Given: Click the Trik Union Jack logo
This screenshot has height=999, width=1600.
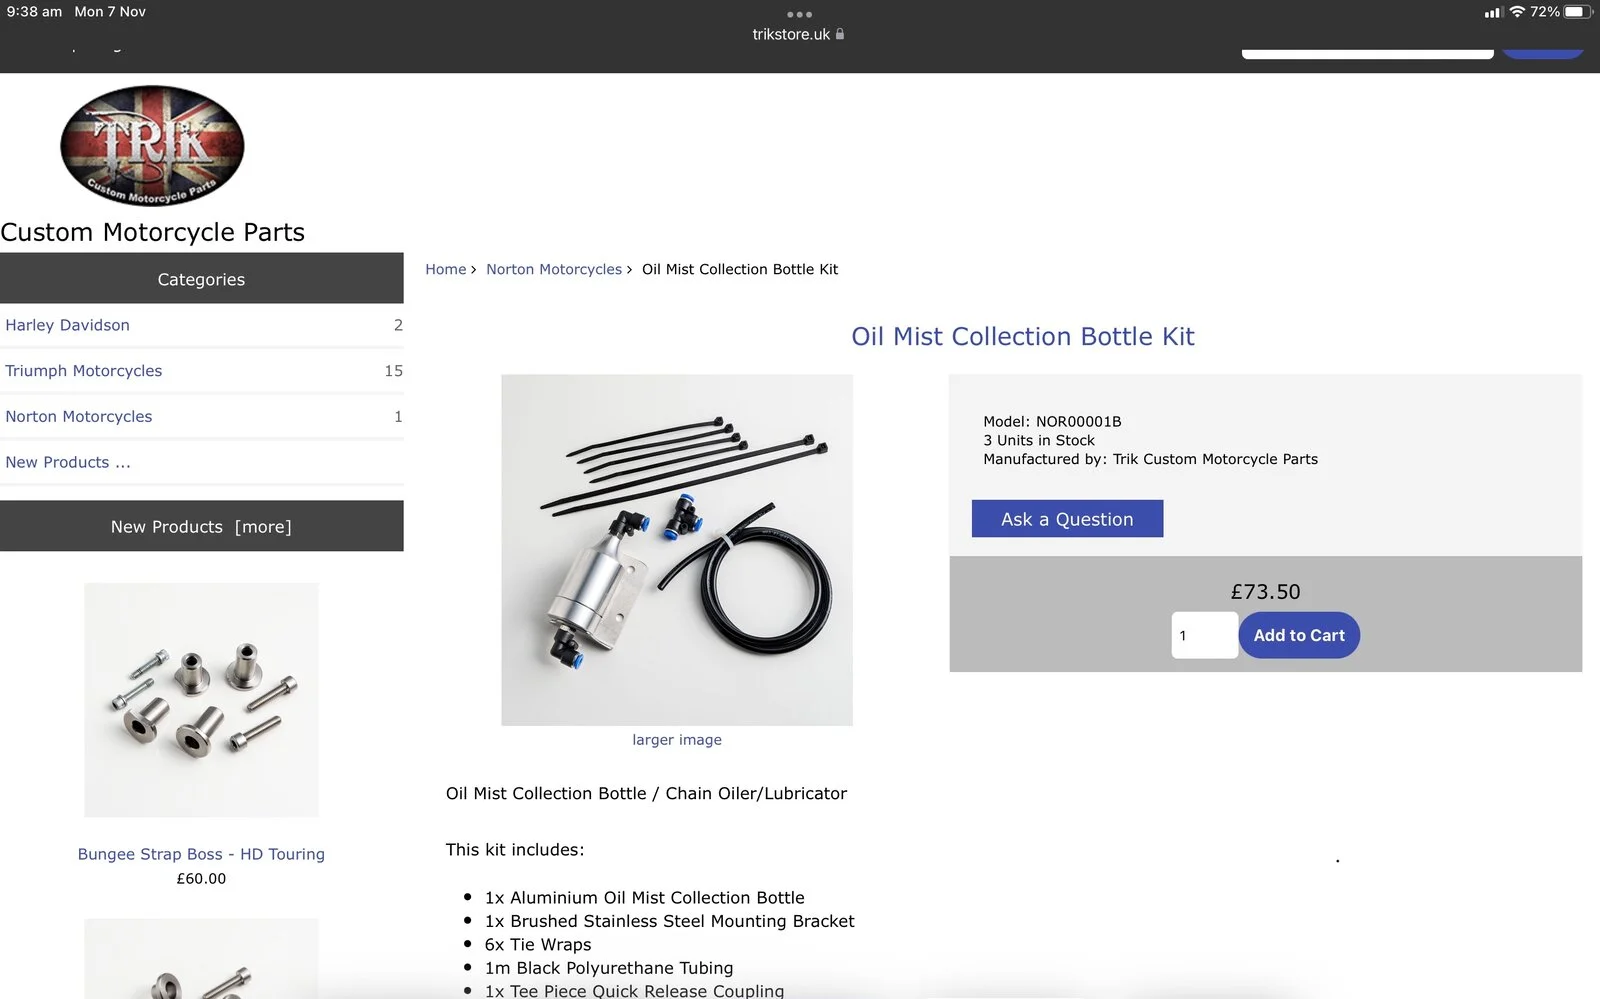Looking at the screenshot, I should tap(152, 146).
